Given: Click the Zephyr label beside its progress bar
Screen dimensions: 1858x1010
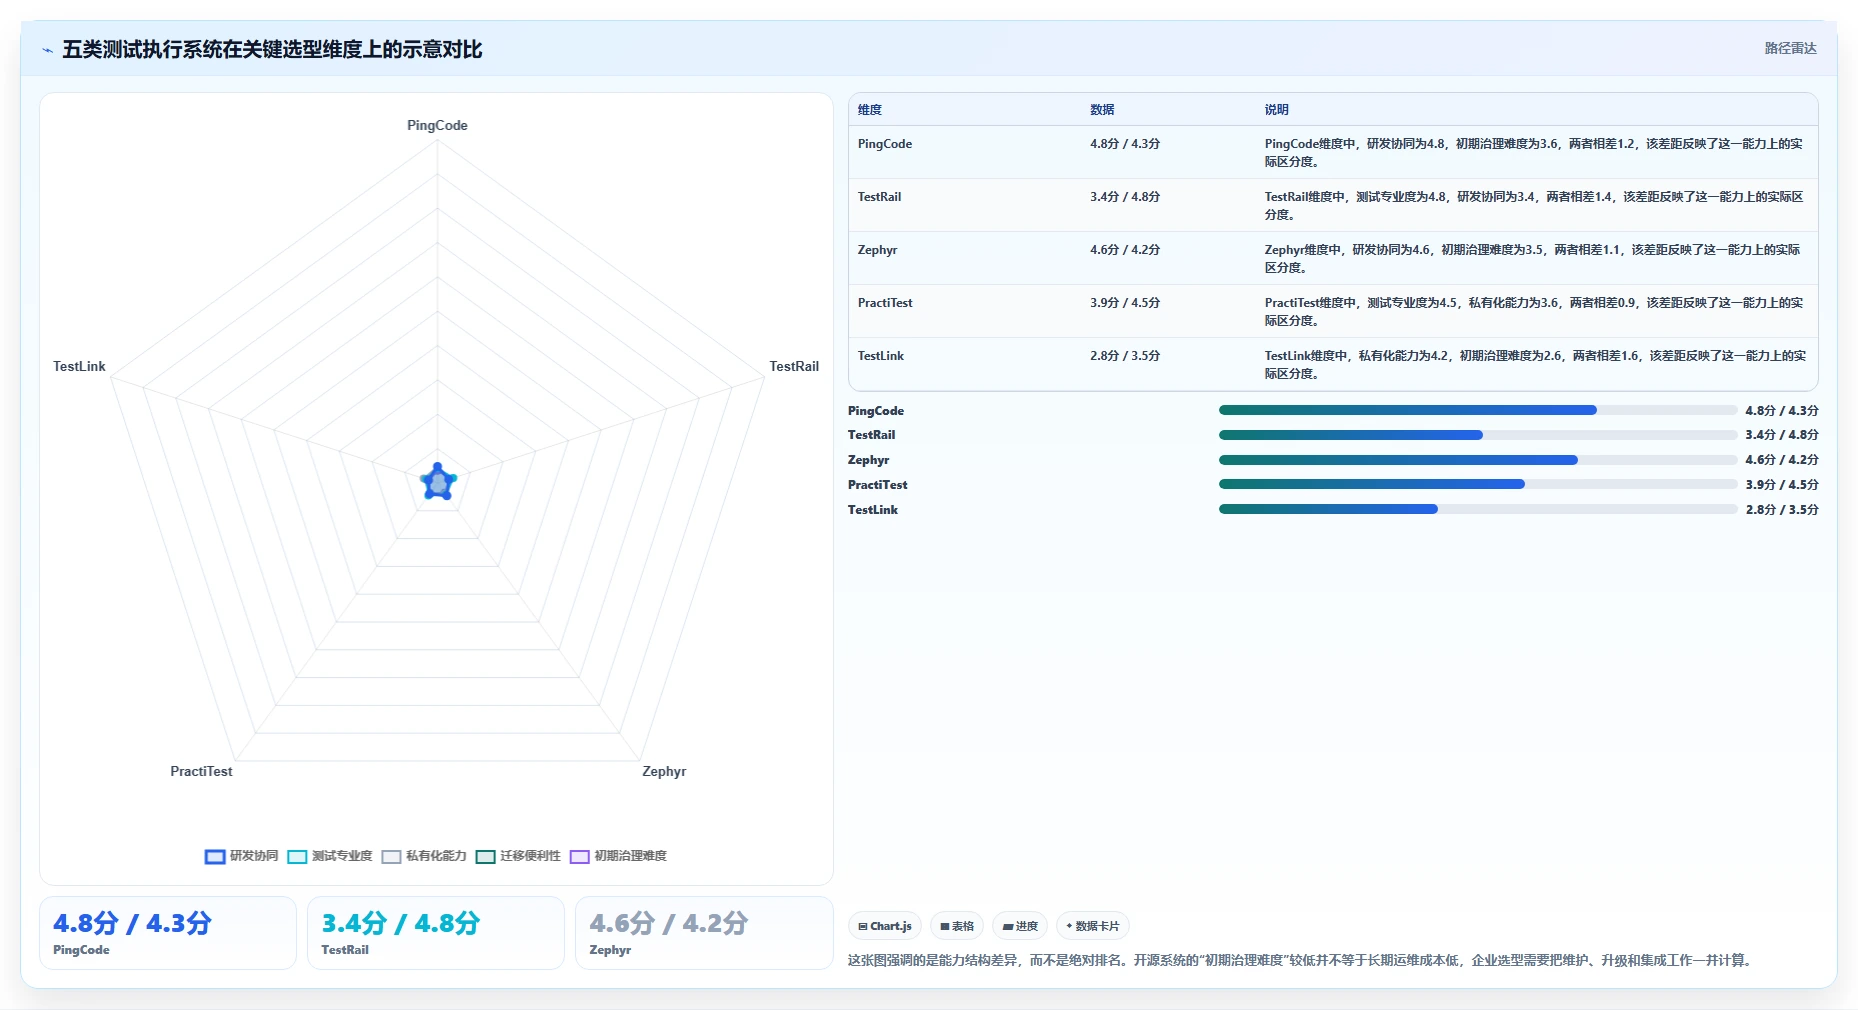Looking at the screenshot, I should (869, 460).
